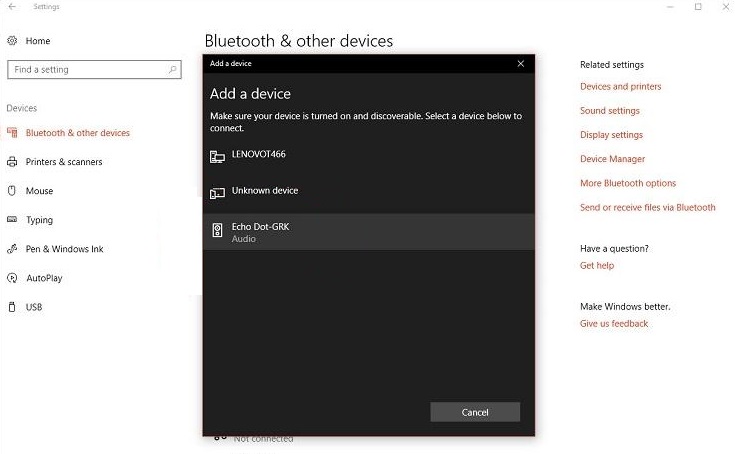Click the search magnifier icon
Image resolution: width=735 pixels, height=454 pixels.
coord(172,69)
